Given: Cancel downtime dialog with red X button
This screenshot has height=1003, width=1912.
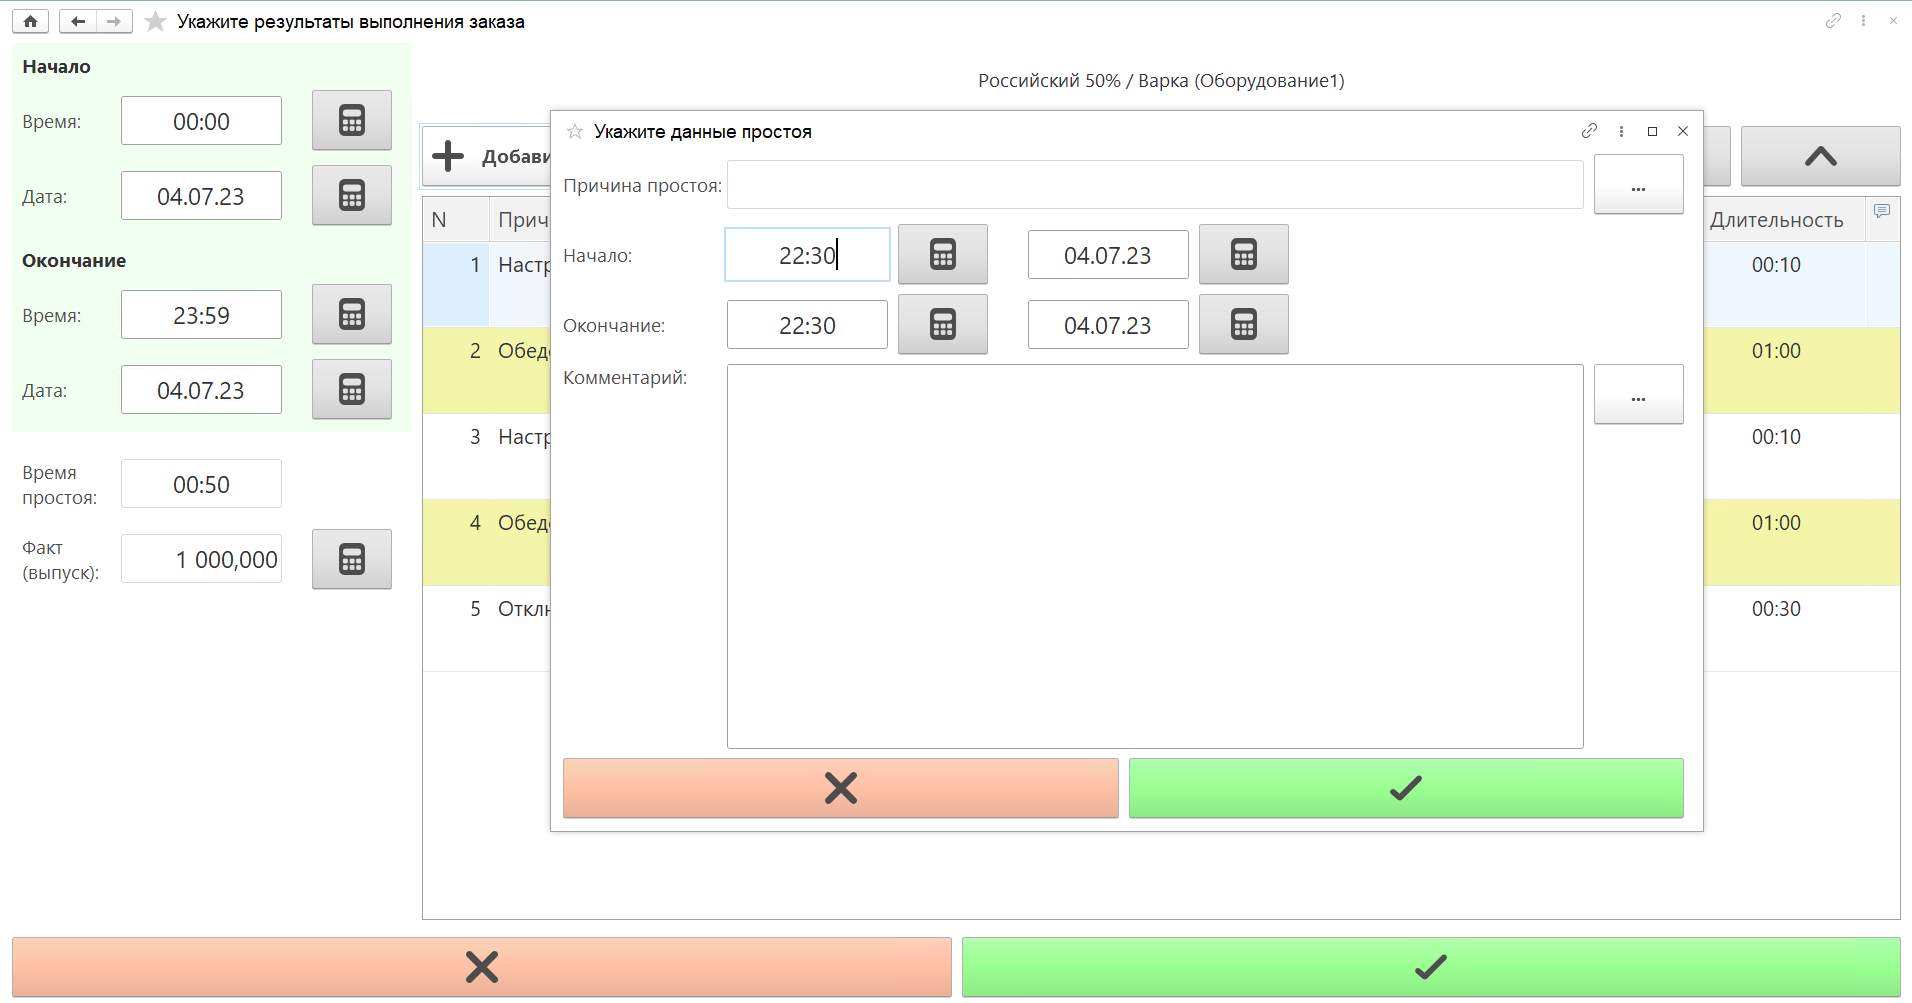Looking at the screenshot, I should point(840,788).
